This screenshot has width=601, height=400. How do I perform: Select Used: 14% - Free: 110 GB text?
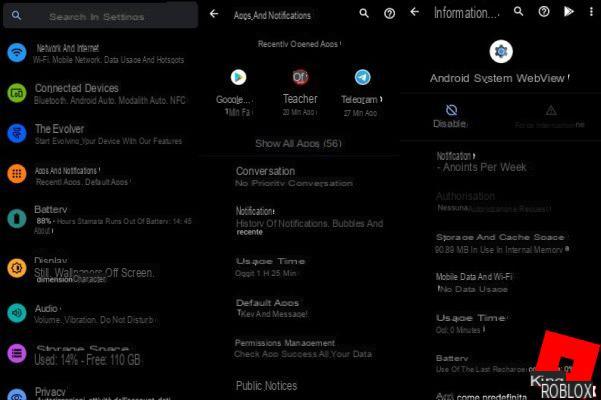point(87,360)
